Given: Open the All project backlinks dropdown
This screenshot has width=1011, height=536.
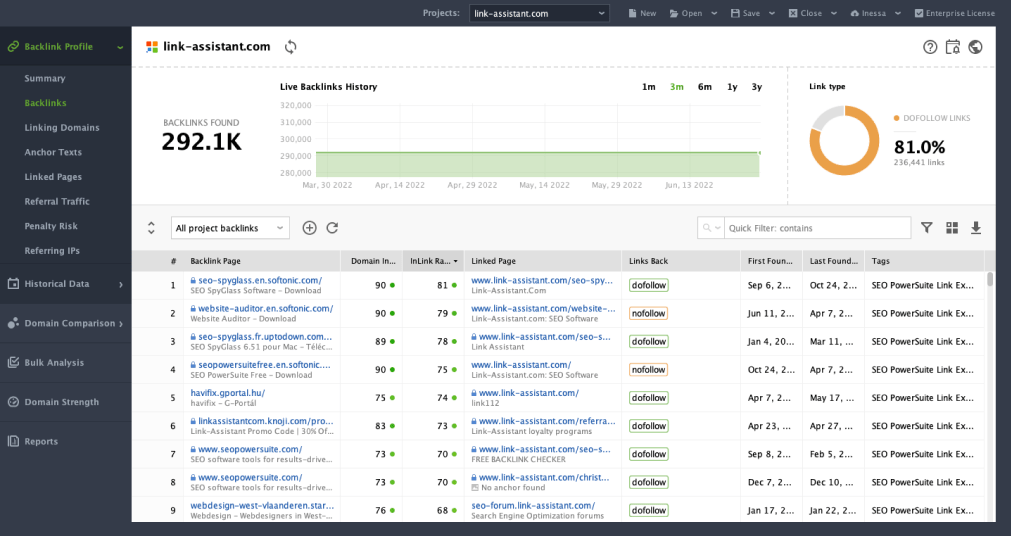Looking at the screenshot, I should point(230,228).
